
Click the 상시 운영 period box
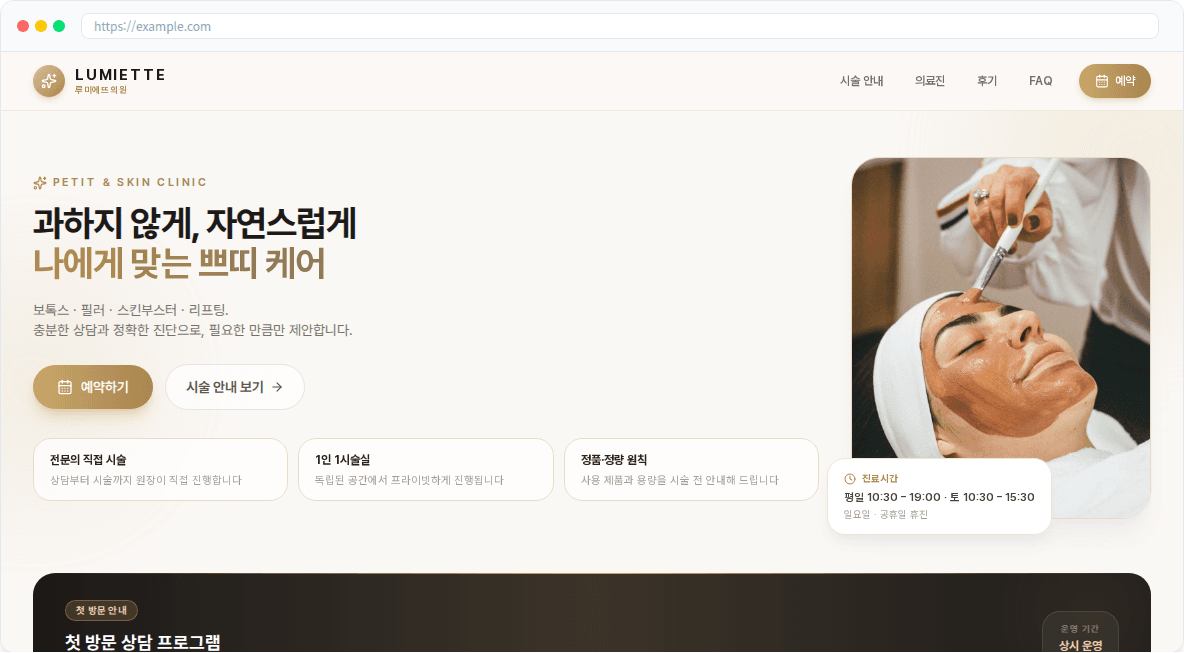click(1080, 633)
